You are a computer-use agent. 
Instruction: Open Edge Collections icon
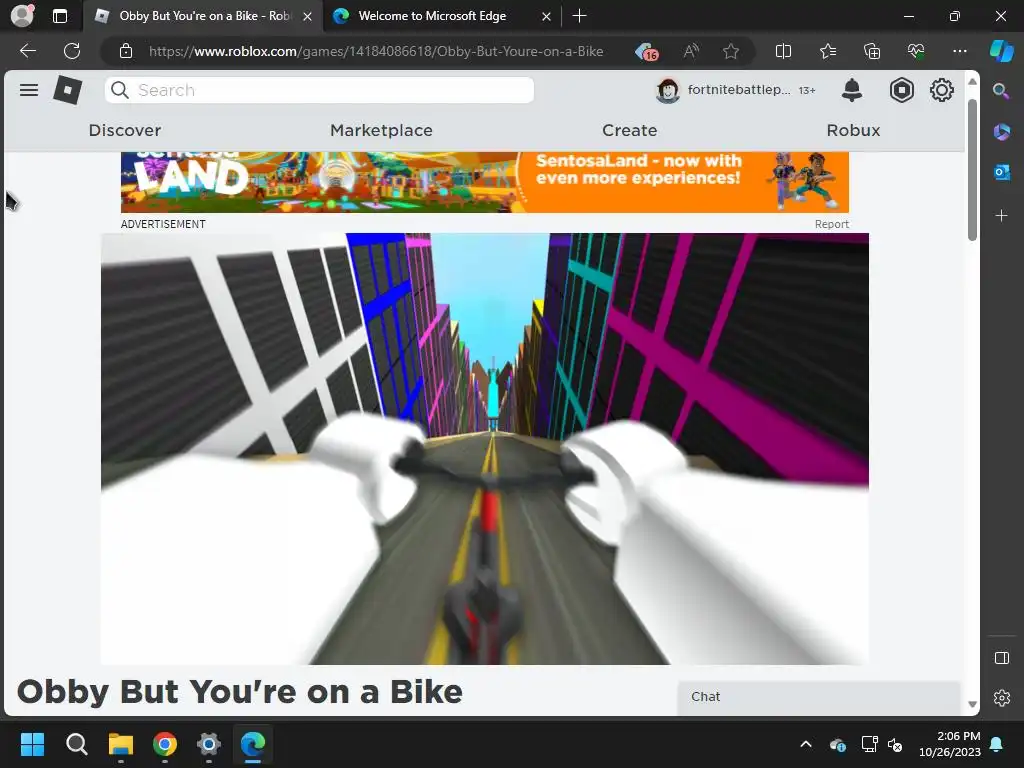(x=872, y=51)
